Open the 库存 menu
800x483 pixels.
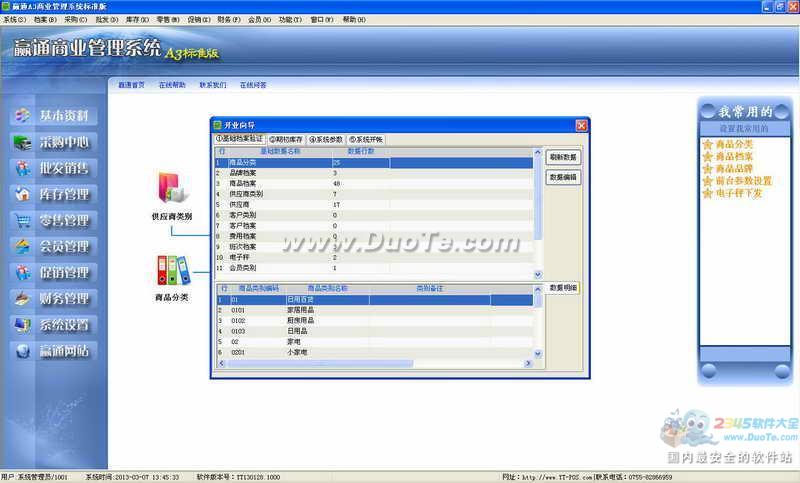tap(137, 19)
